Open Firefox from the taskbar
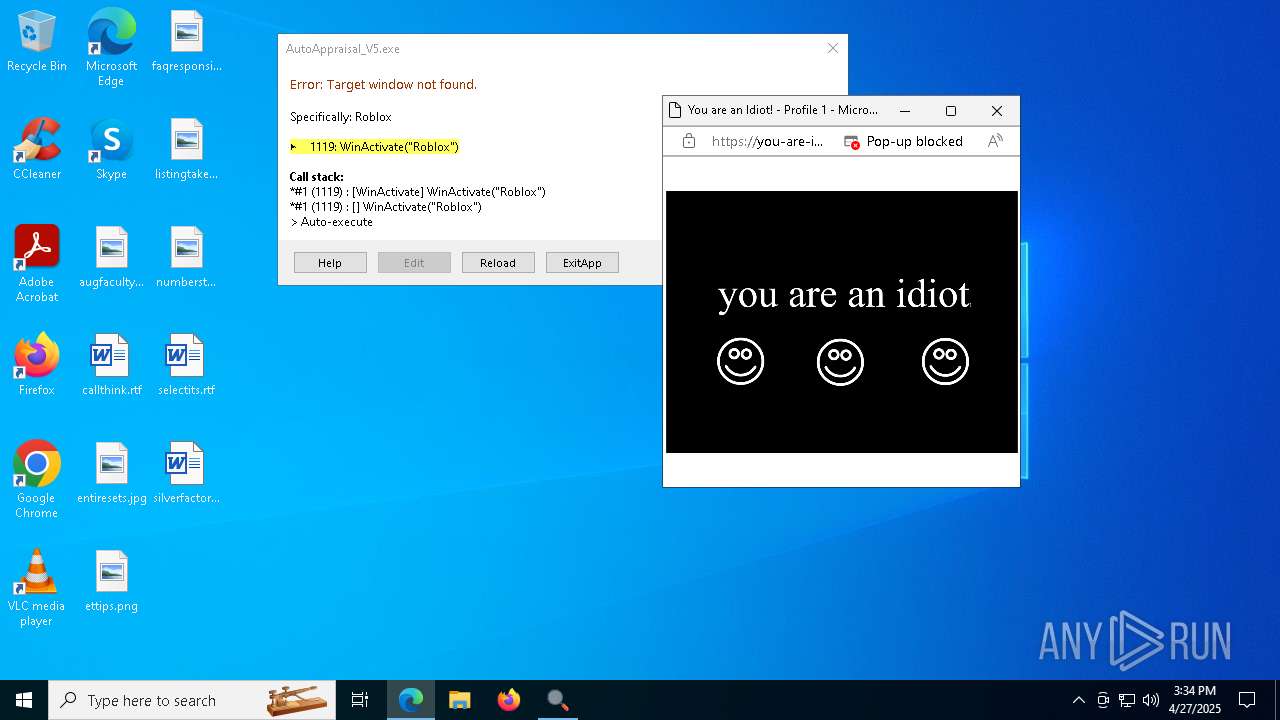The height and width of the screenshot is (720, 1280). point(509,700)
